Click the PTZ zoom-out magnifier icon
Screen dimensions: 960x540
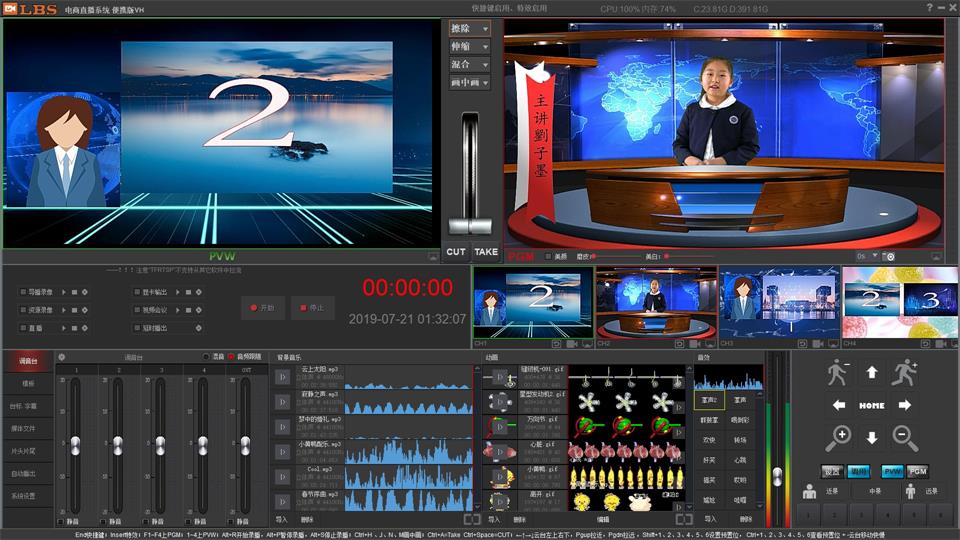(904, 437)
